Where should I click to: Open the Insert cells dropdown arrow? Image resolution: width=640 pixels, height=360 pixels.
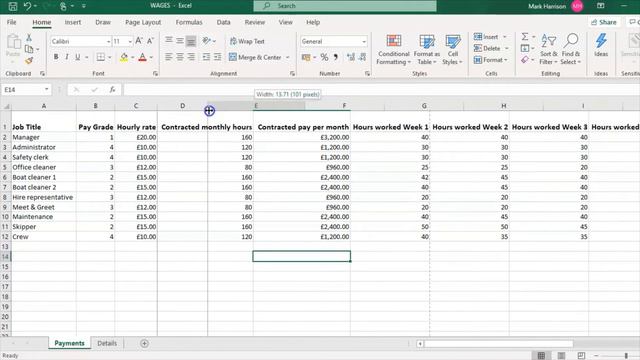pos(505,37)
